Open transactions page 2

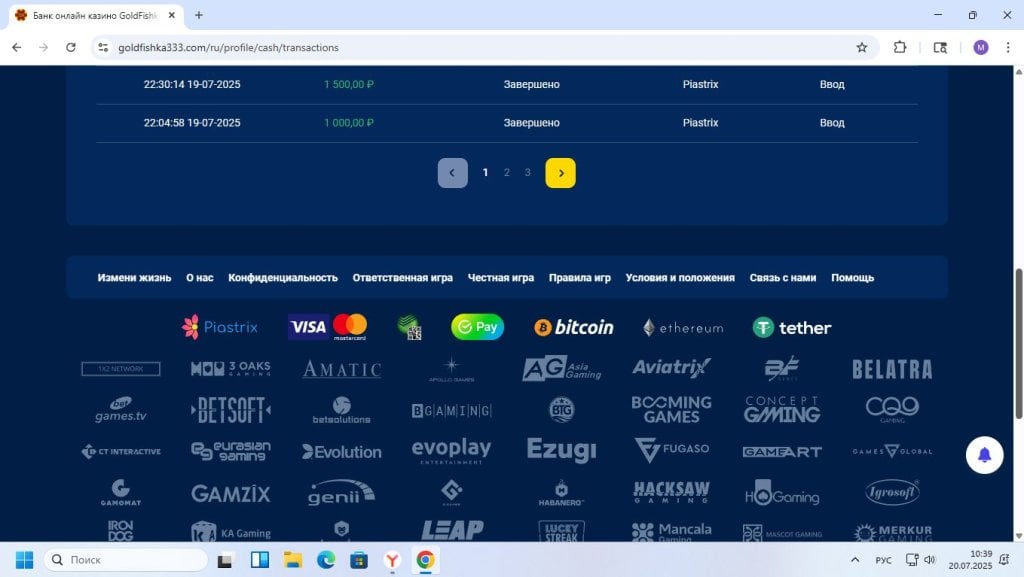click(507, 172)
